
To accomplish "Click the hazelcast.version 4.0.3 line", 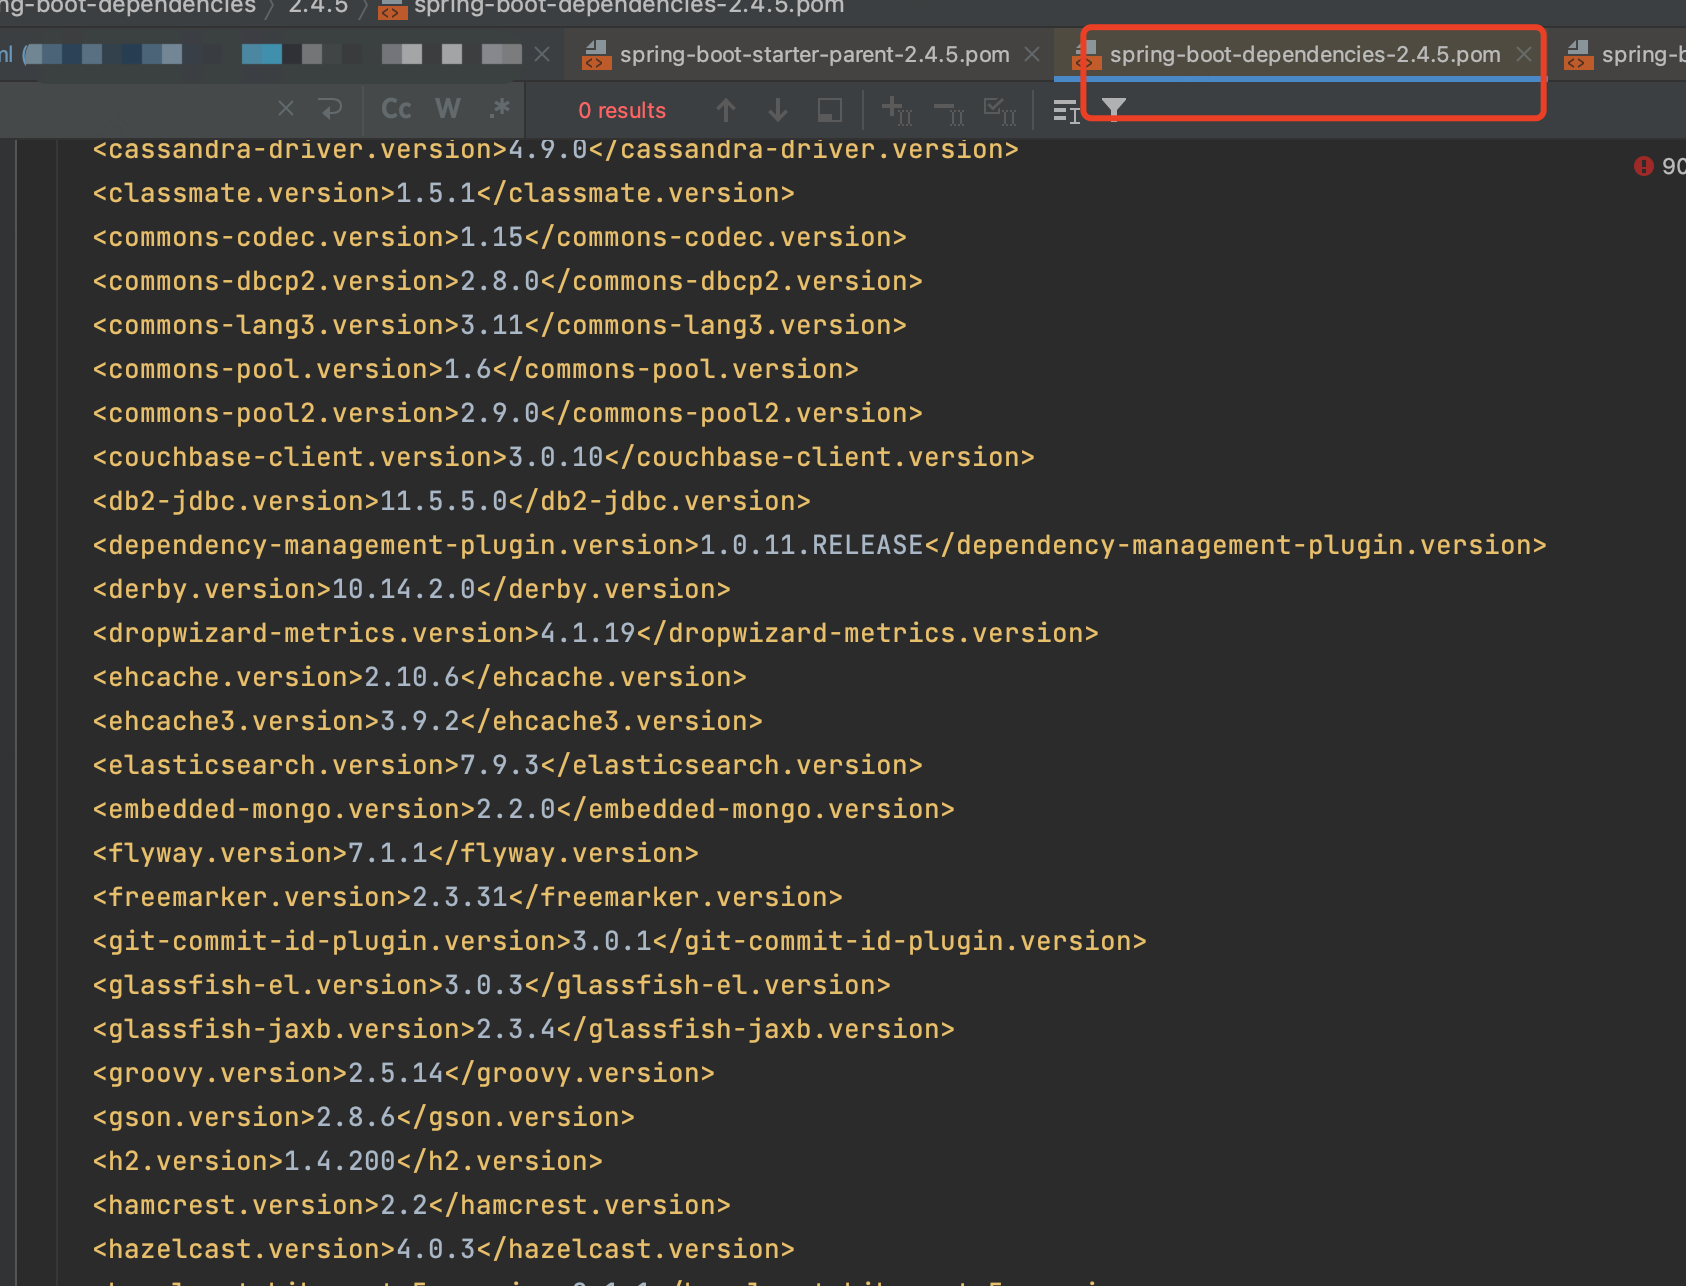I will tap(444, 1249).
